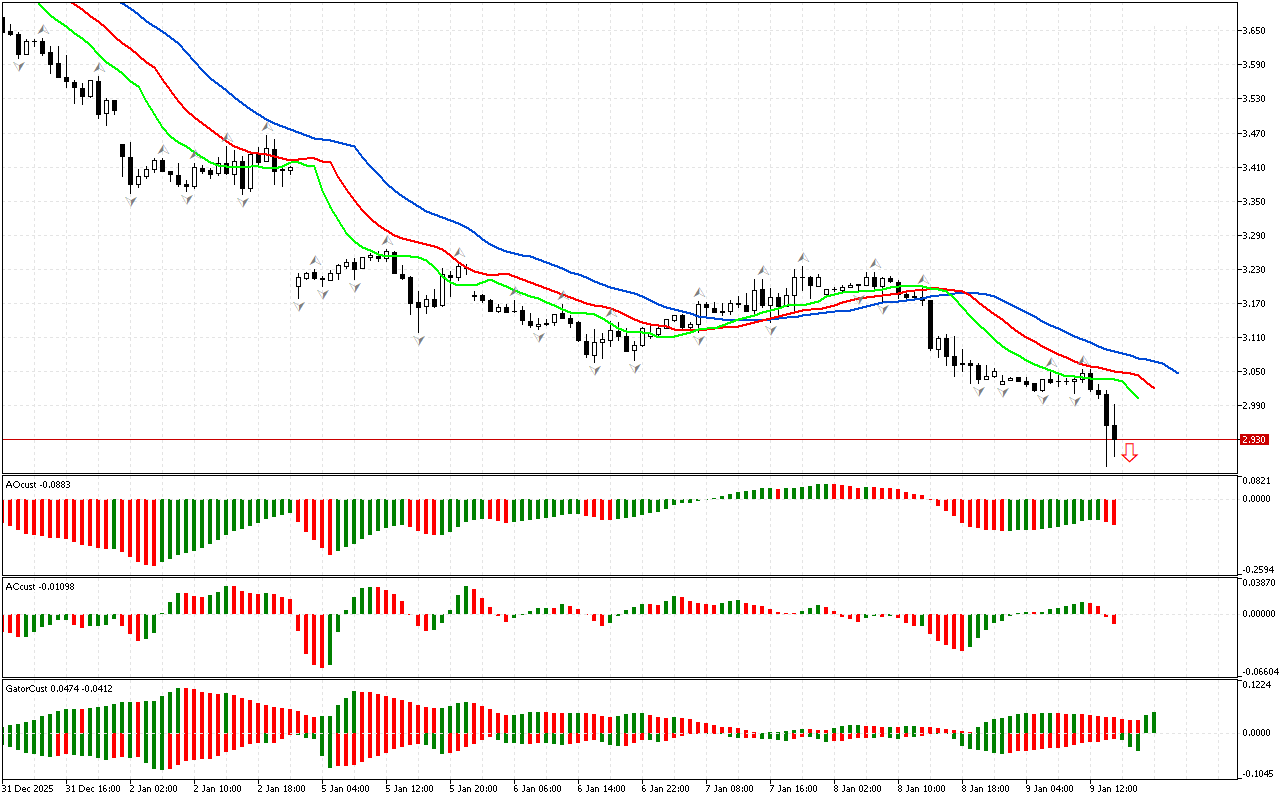The height and width of the screenshot is (800, 1280).
Task: Click the 3.650 price scale value
Action: (1254, 31)
